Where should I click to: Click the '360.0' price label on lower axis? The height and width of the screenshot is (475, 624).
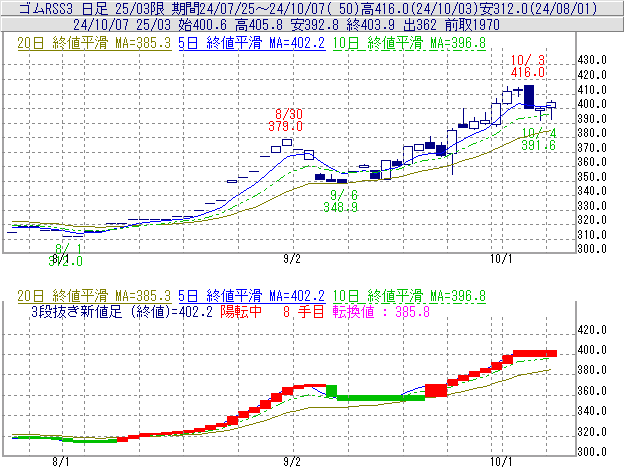pyautogui.click(x=592, y=391)
